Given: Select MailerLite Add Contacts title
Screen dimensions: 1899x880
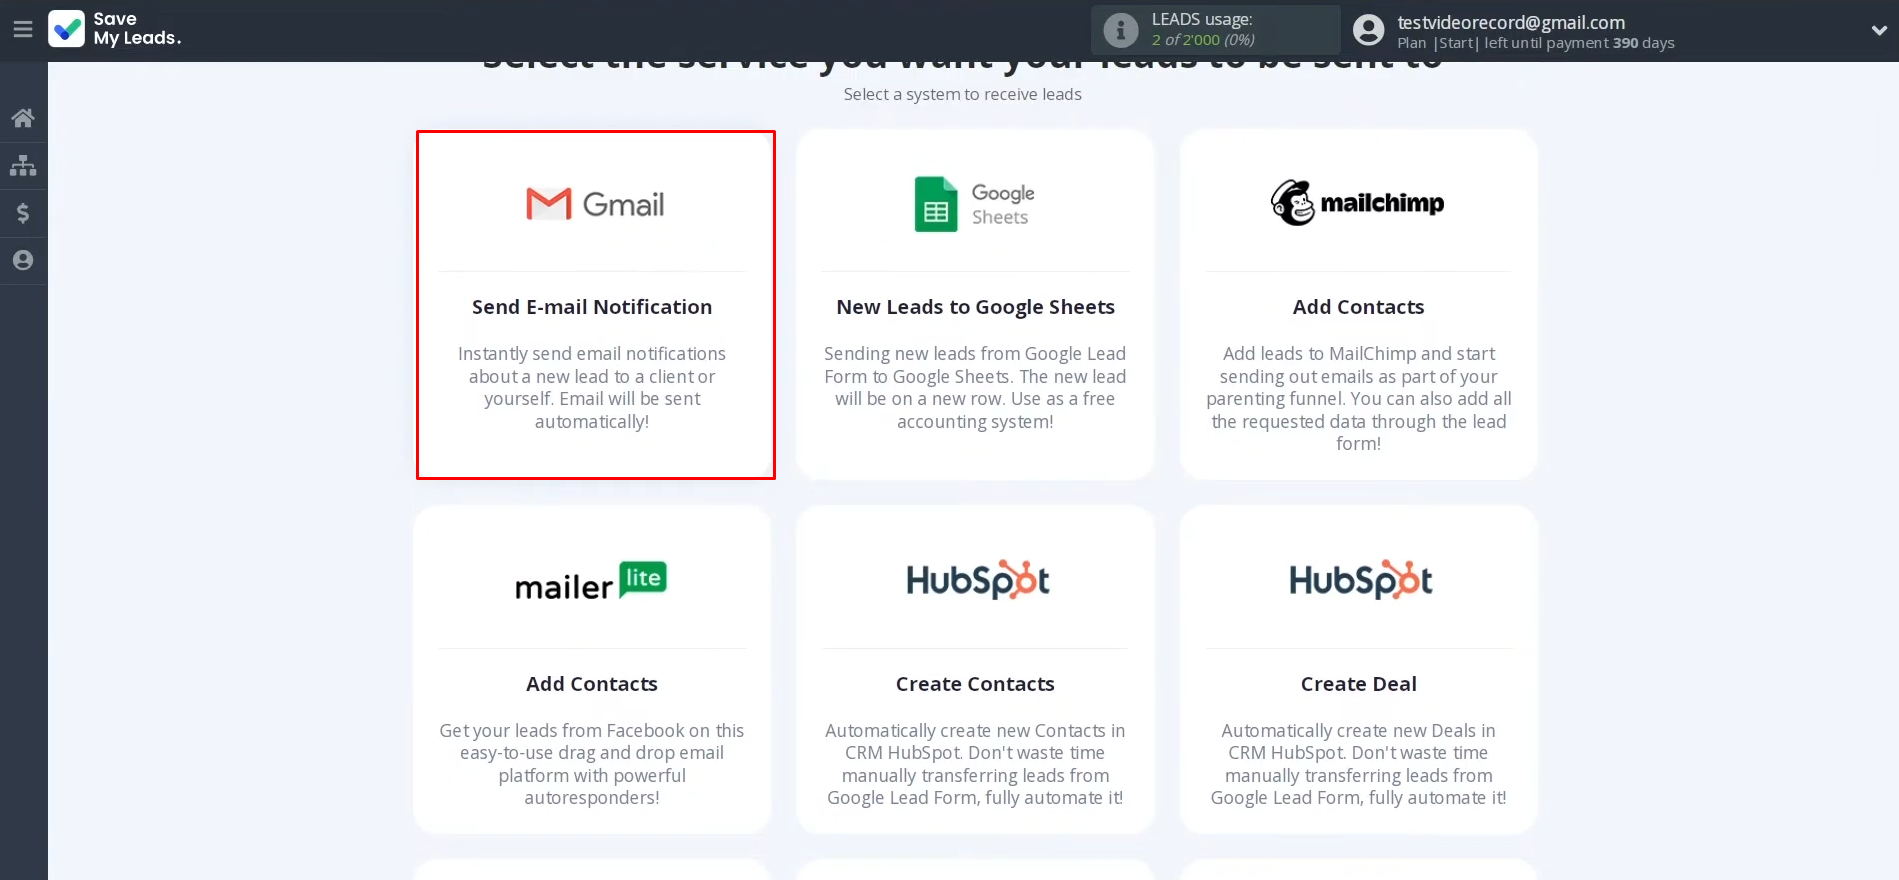Looking at the screenshot, I should (592, 684).
